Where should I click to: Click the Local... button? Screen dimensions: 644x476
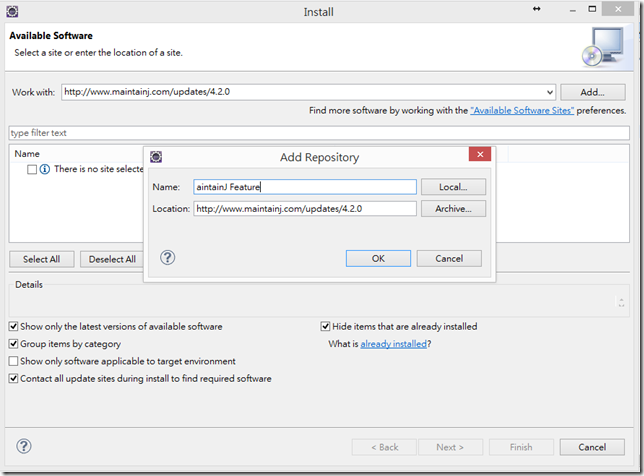453,187
